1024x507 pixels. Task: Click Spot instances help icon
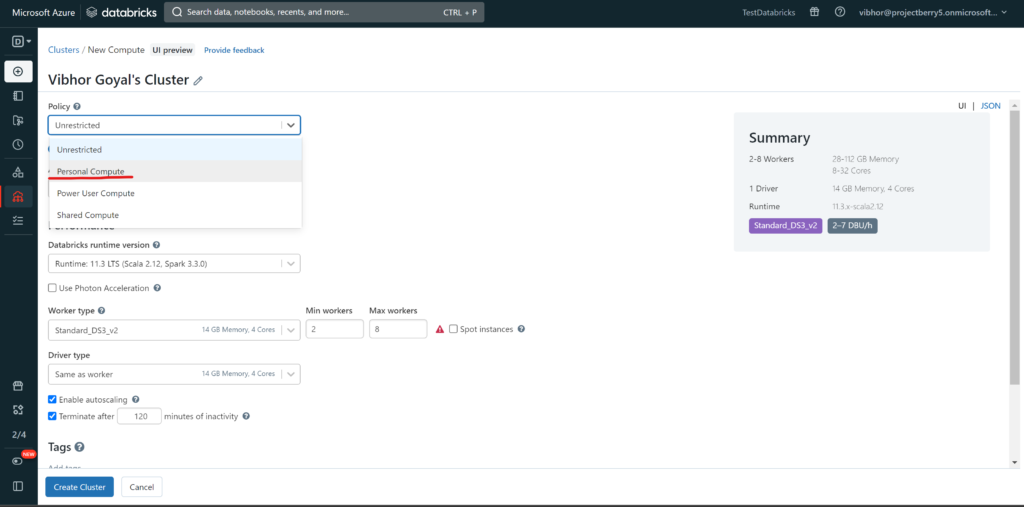coord(521,329)
